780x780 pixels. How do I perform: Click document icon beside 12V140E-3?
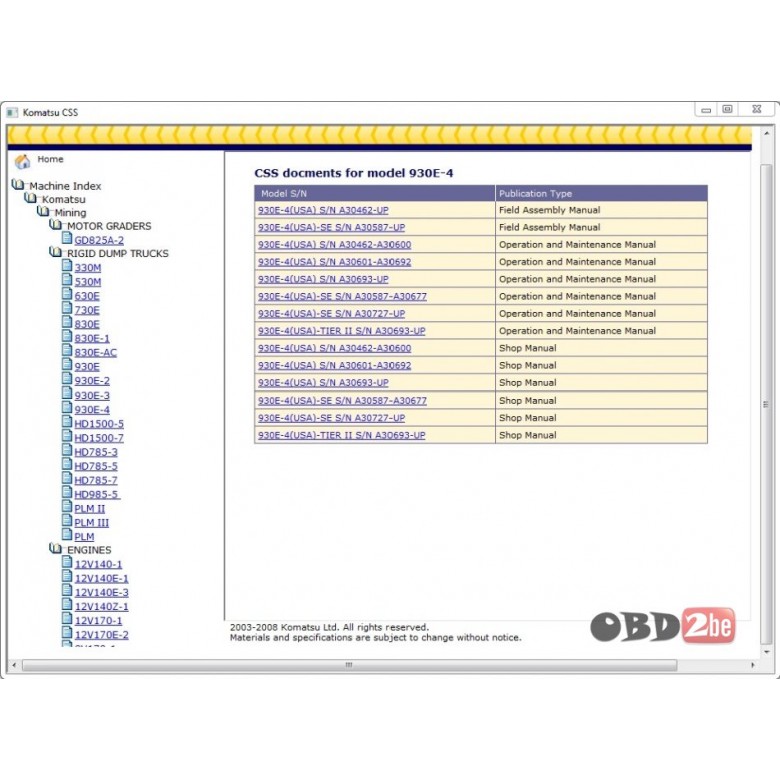coord(67,590)
